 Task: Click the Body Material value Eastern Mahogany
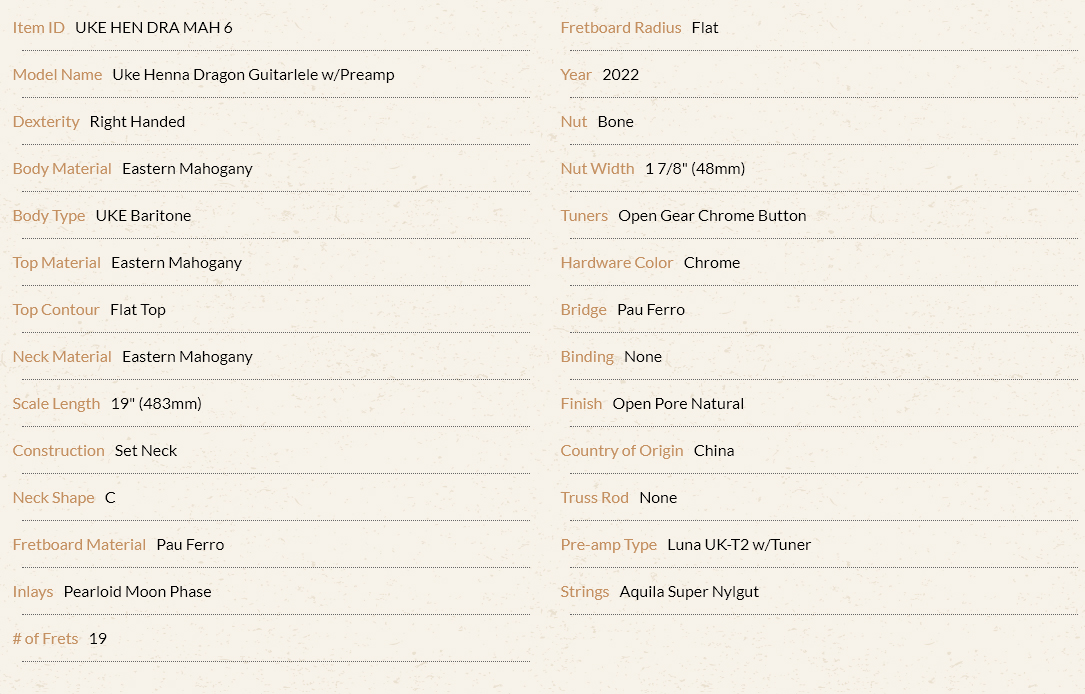188,169
